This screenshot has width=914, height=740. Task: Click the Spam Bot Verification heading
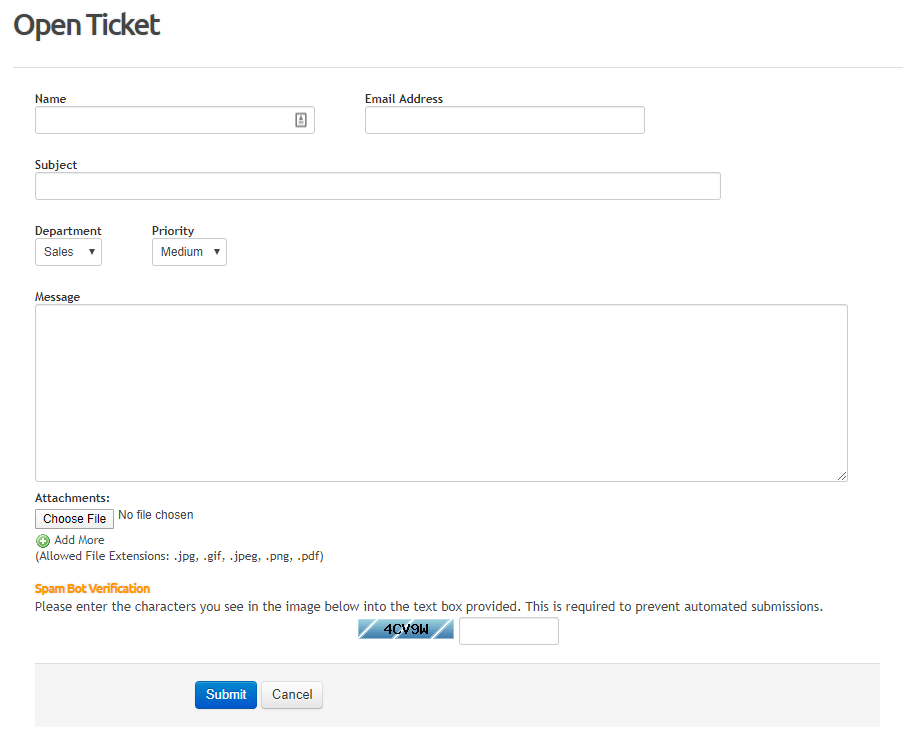[92, 589]
